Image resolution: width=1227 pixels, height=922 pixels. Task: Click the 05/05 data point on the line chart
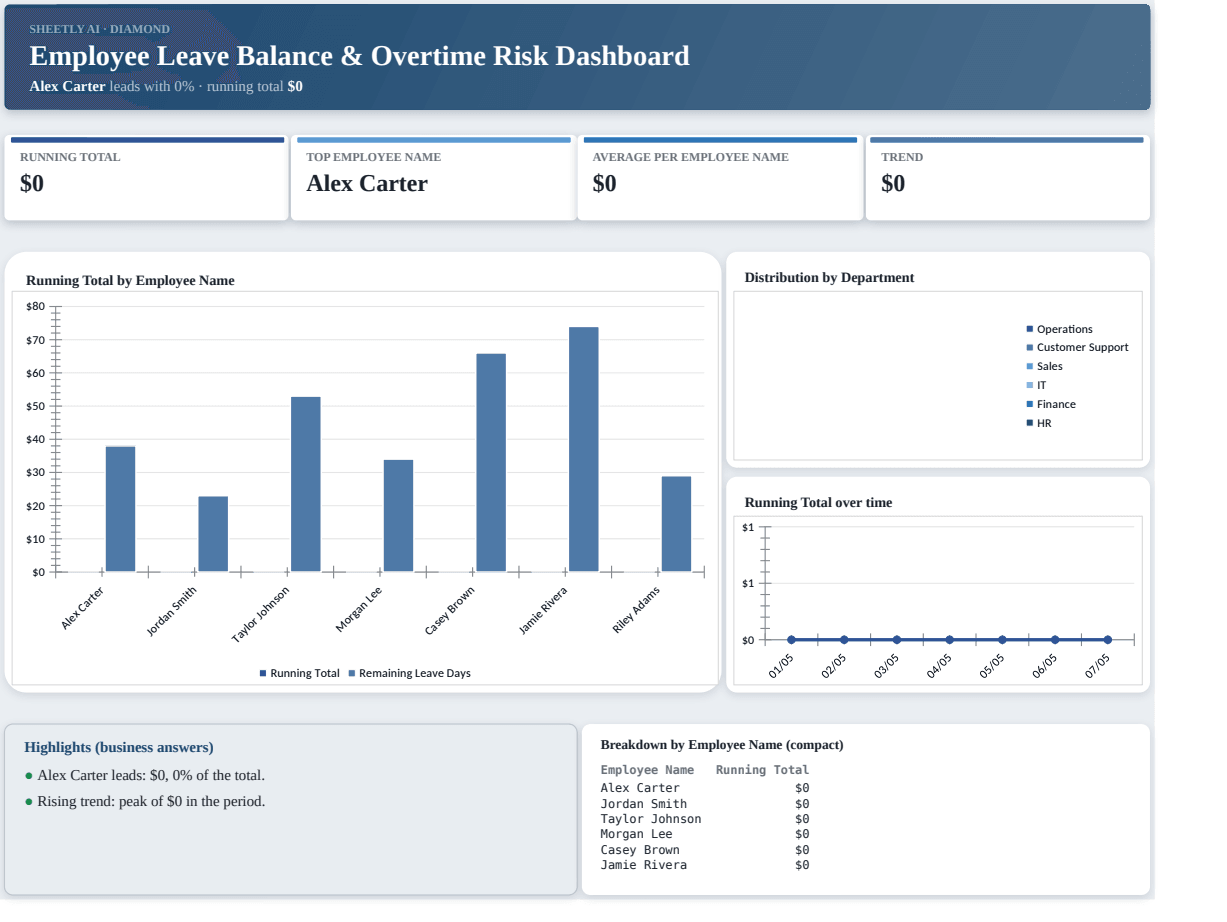click(1002, 640)
